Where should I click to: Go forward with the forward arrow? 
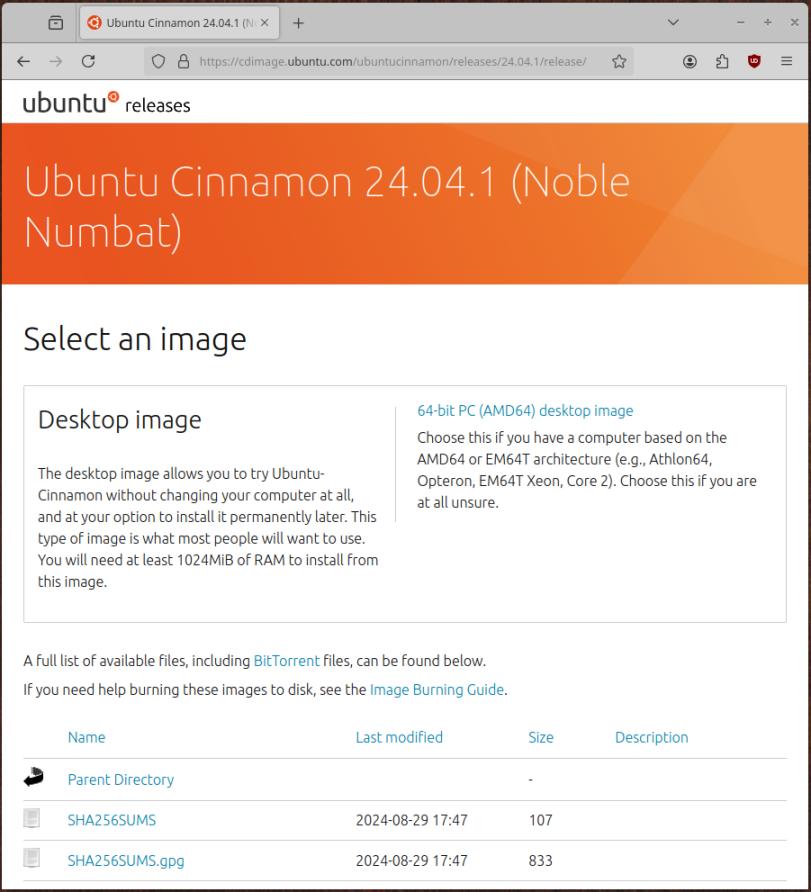(x=56, y=61)
